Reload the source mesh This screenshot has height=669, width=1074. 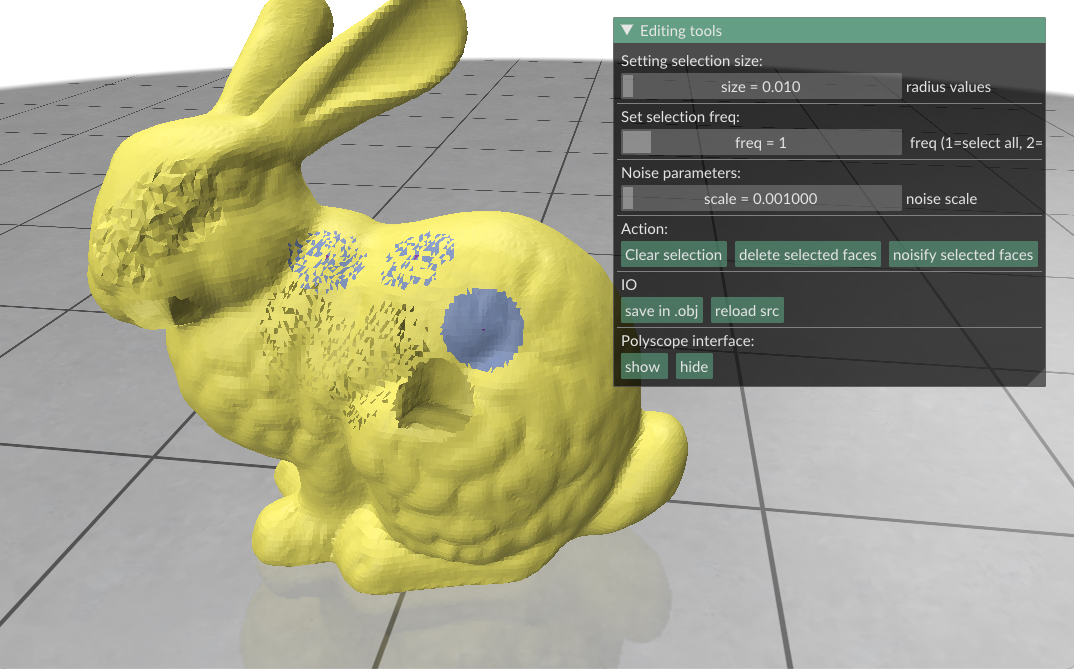tap(746, 311)
